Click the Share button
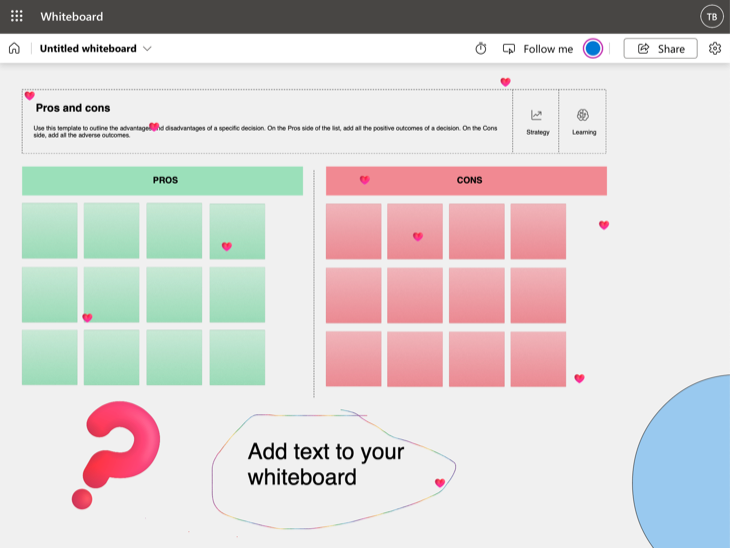730x548 pixels. coord(660,48)
